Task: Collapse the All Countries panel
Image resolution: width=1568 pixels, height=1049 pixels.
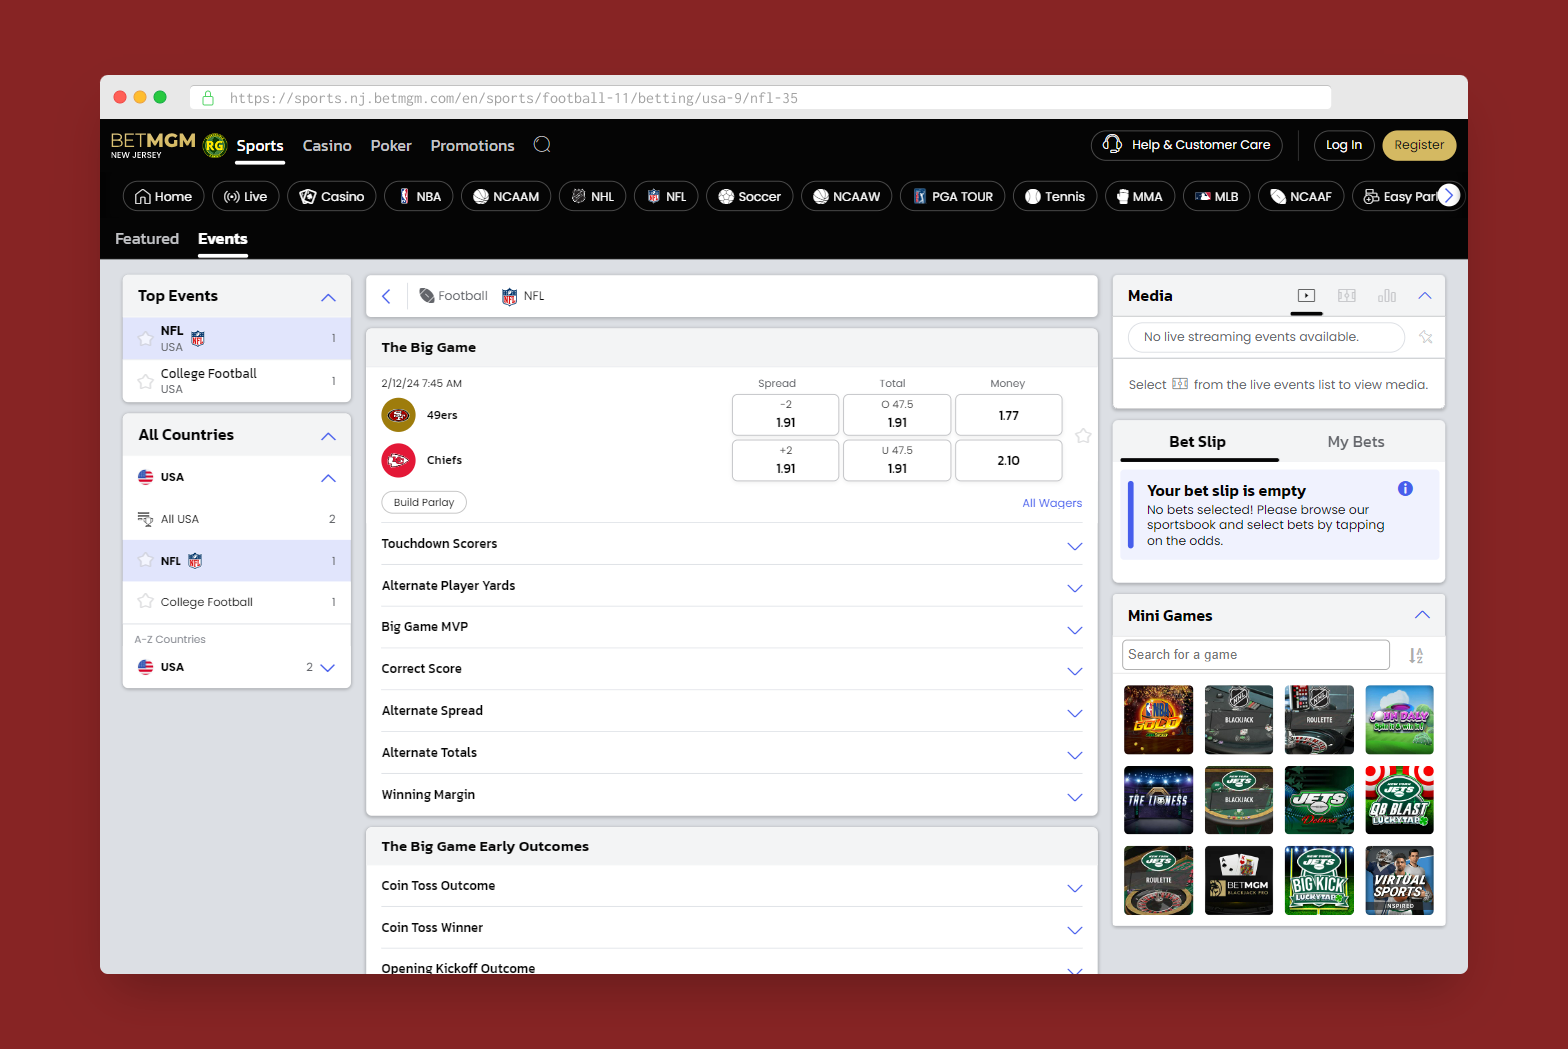Action: [x=328, y=436]
